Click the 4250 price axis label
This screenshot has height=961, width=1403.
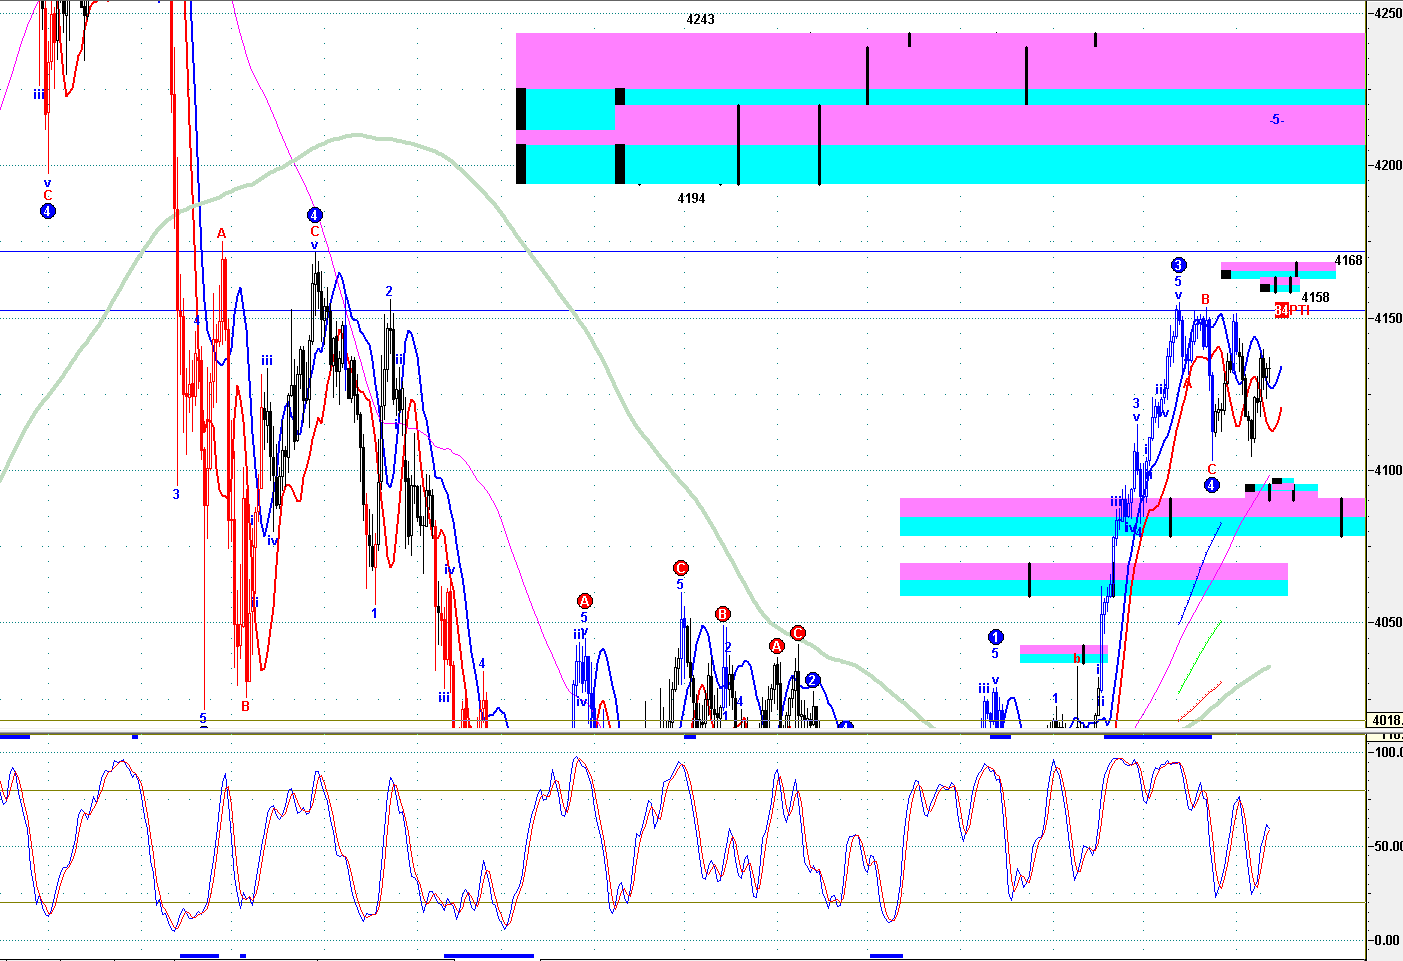coord(1387,13)
